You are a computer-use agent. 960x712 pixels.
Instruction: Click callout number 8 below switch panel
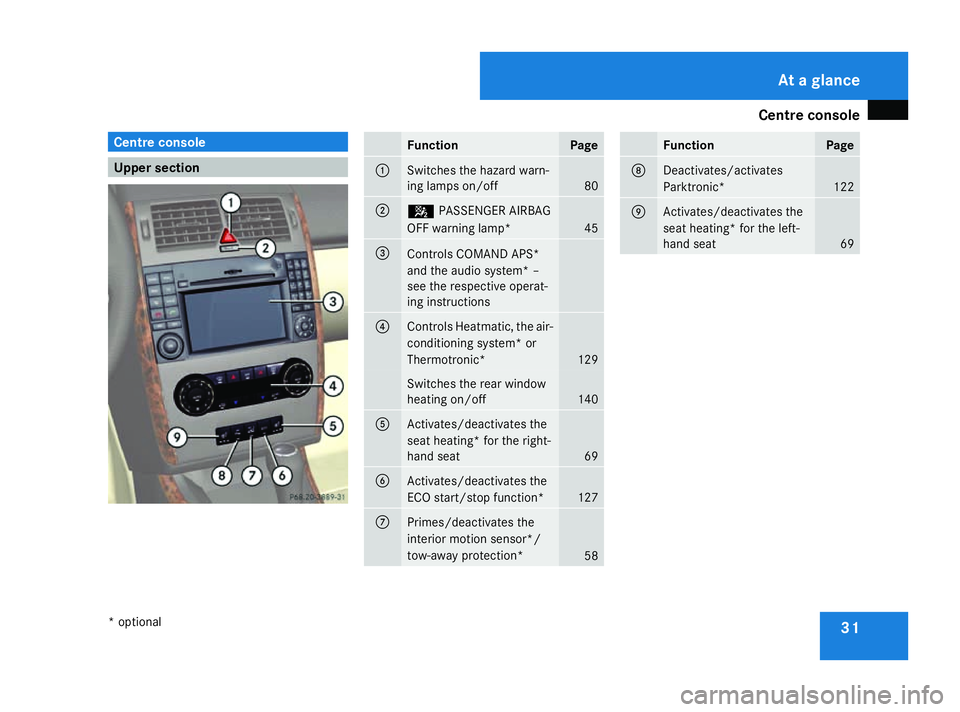[222, 476]
